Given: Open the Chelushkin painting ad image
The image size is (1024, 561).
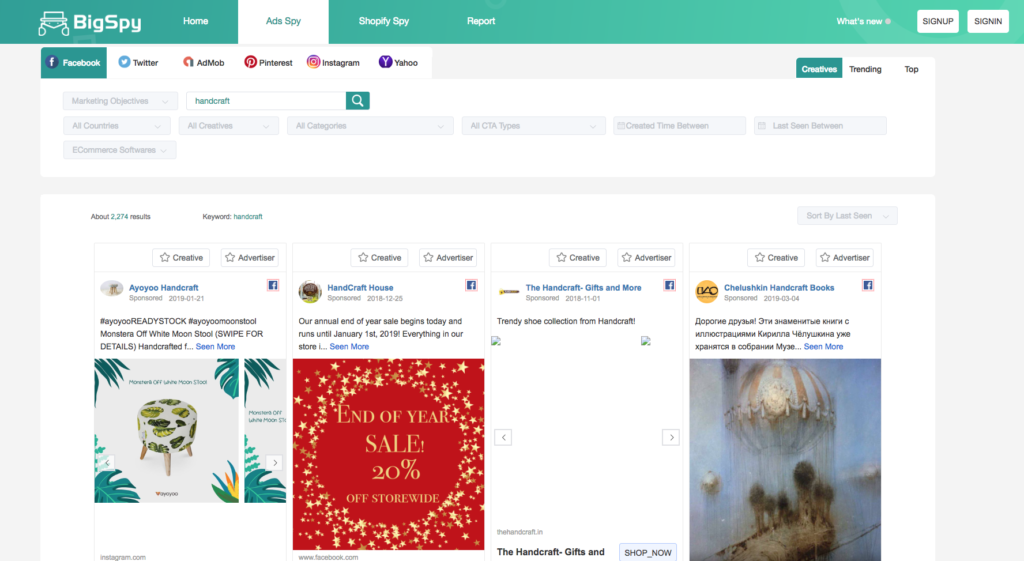Looking at the screenshot, I should pyautogui.click(x=785, y=460).
